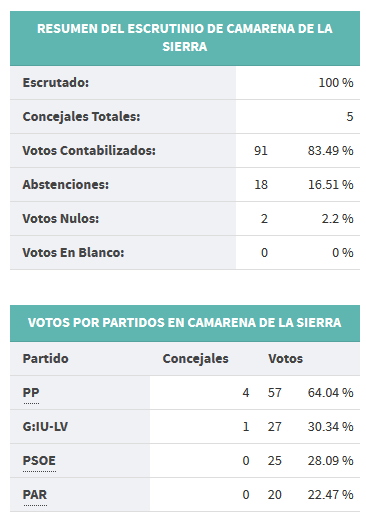Image resolution: width=366 pixels, height=524 pixels.
Task: Click the PAR party abbreviation
Action: [x=35, y=495]
